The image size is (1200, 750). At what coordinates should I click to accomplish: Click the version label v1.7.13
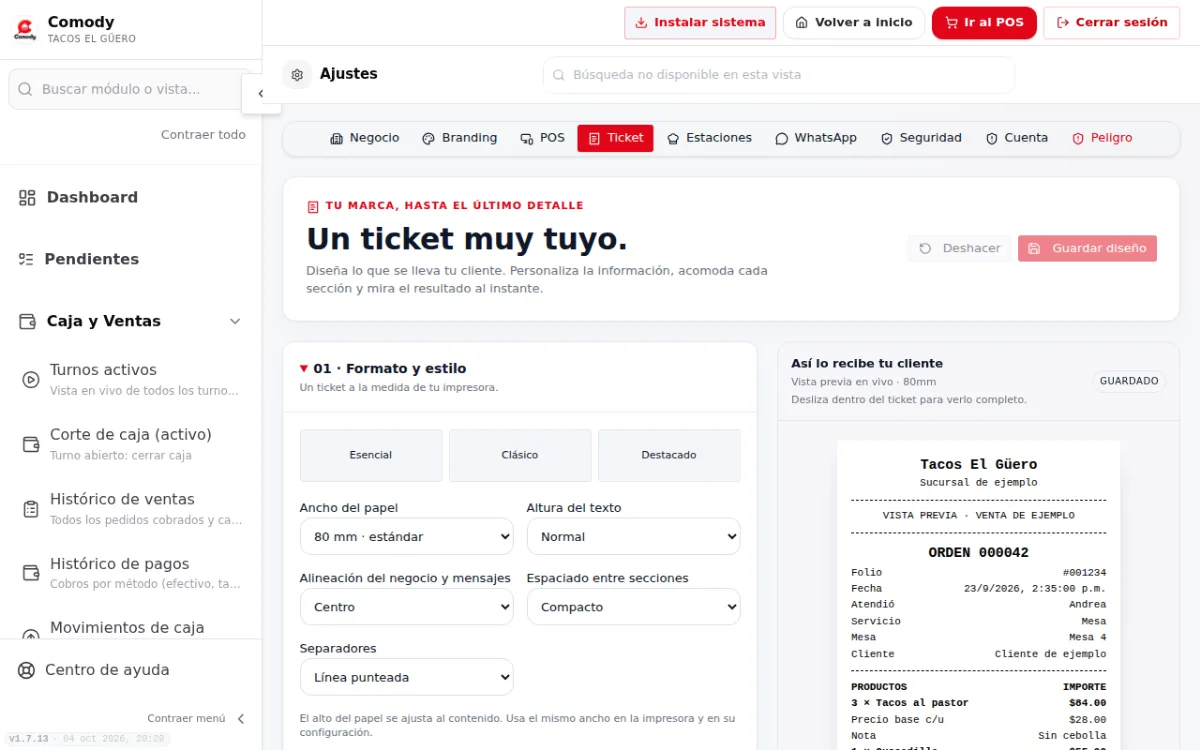(x=29, y=739)
